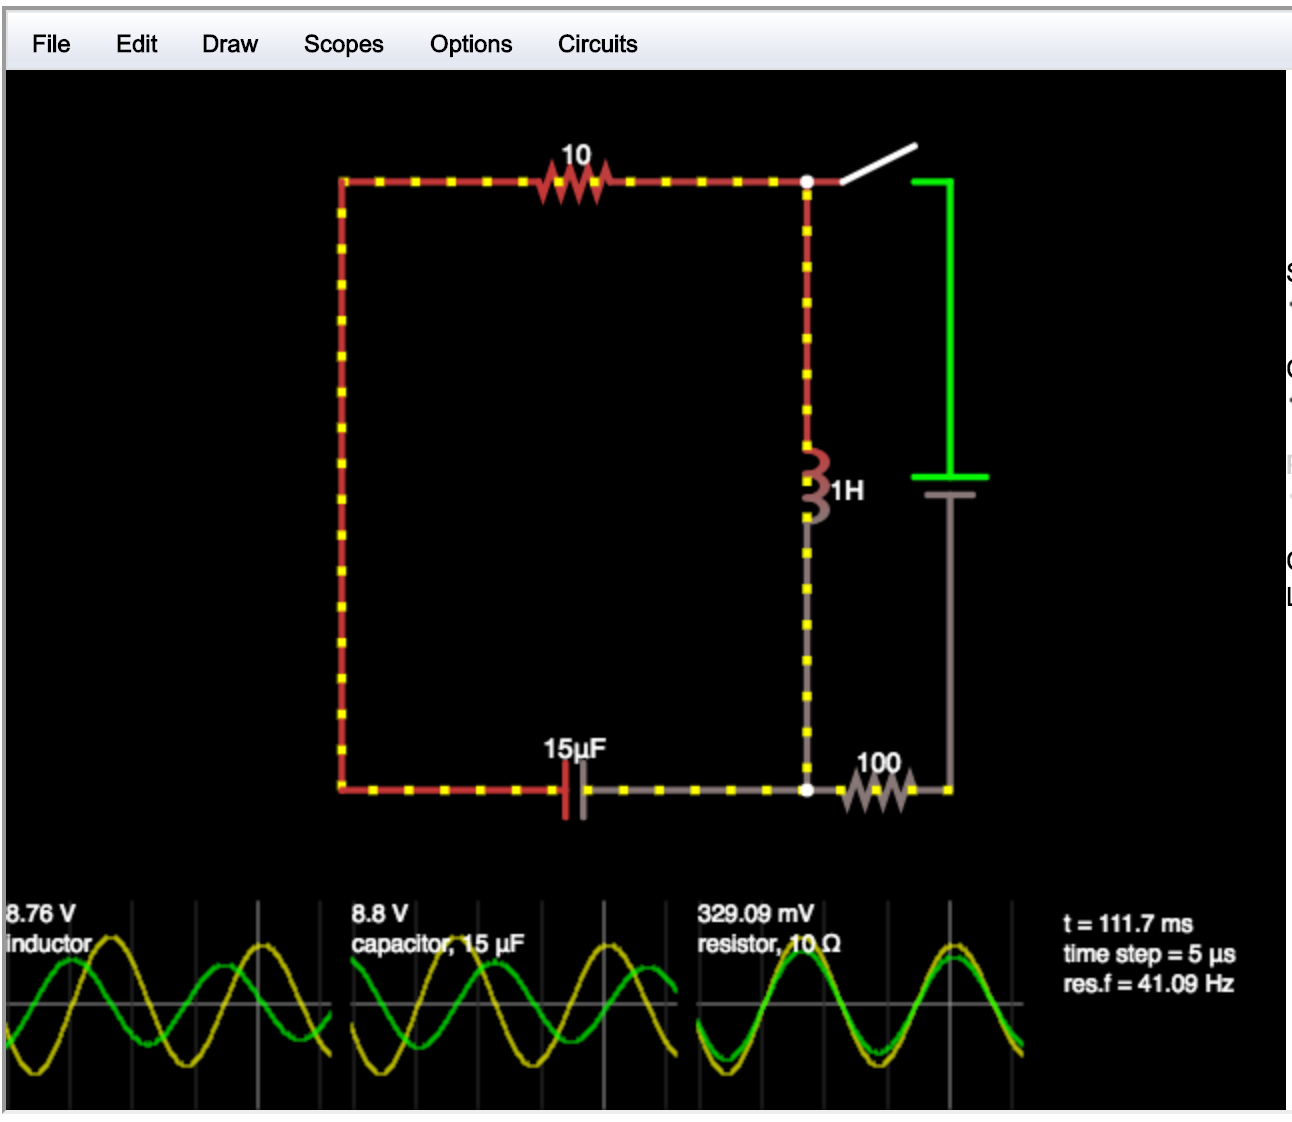1292x1122 pixels.
Task: Open the Circuits example dropdown
Action: click(x=597, y=44)
